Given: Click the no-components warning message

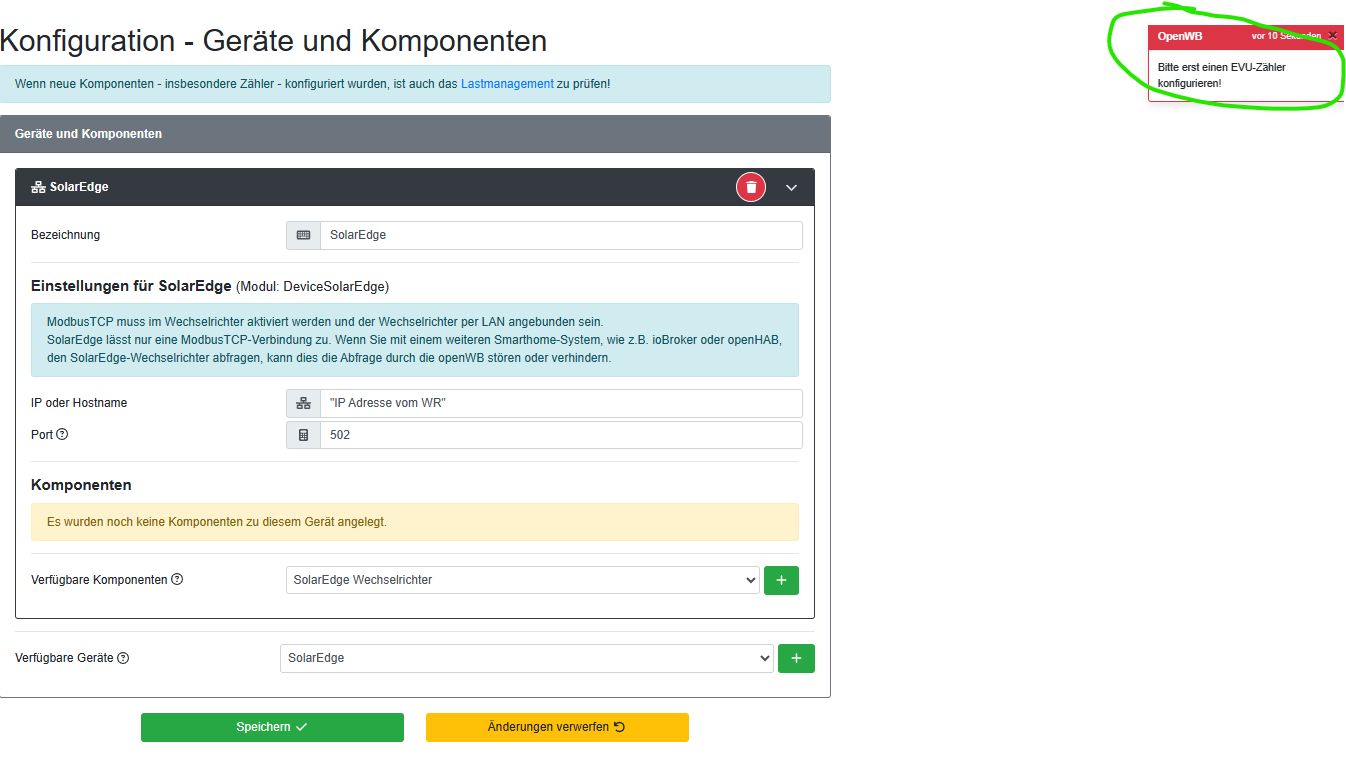Looking at the screenshot, I should click(415, 522).
